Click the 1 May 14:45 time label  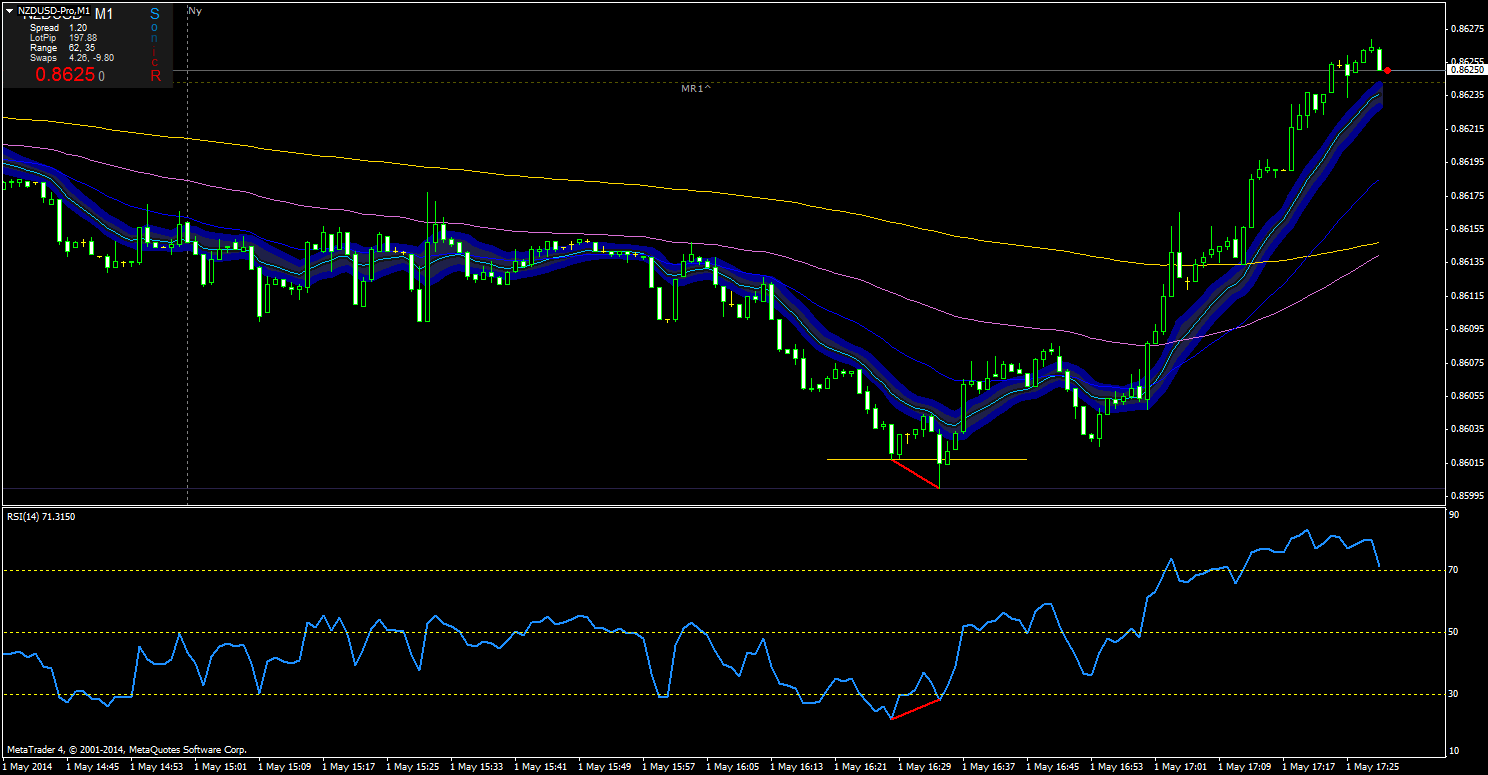click(x=92, y=767)
